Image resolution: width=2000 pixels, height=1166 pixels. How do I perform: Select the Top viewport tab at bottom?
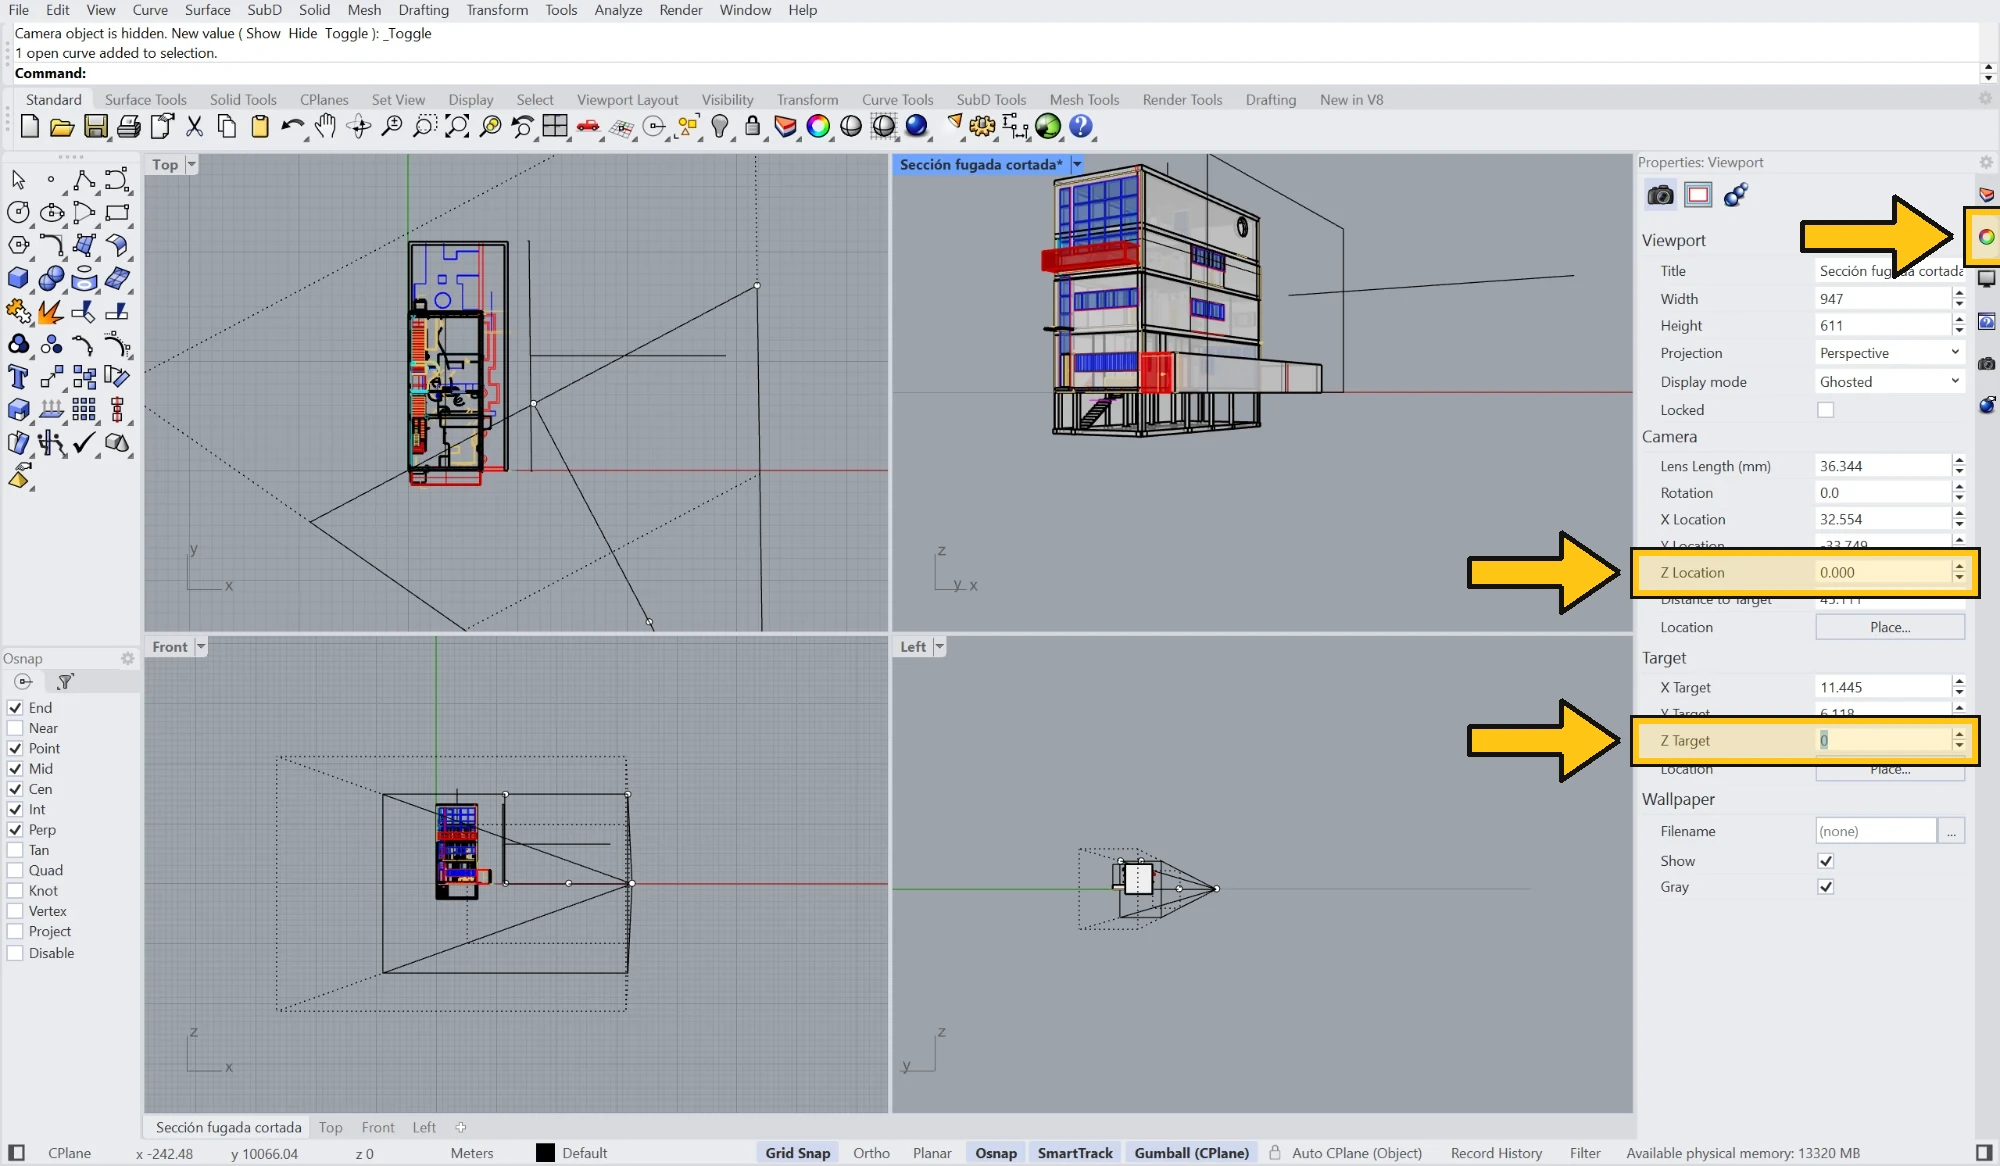(331, 1127)
